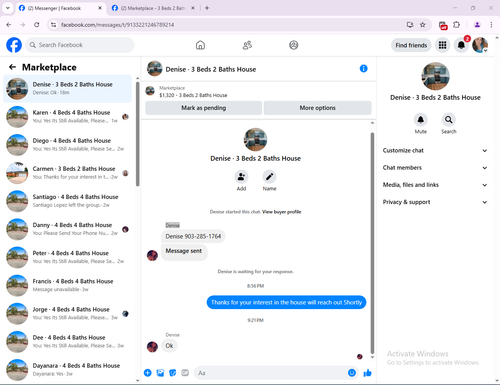The image size is (500, 385).
Task: Bookmark this page with star icon
Action: (423, 25)
